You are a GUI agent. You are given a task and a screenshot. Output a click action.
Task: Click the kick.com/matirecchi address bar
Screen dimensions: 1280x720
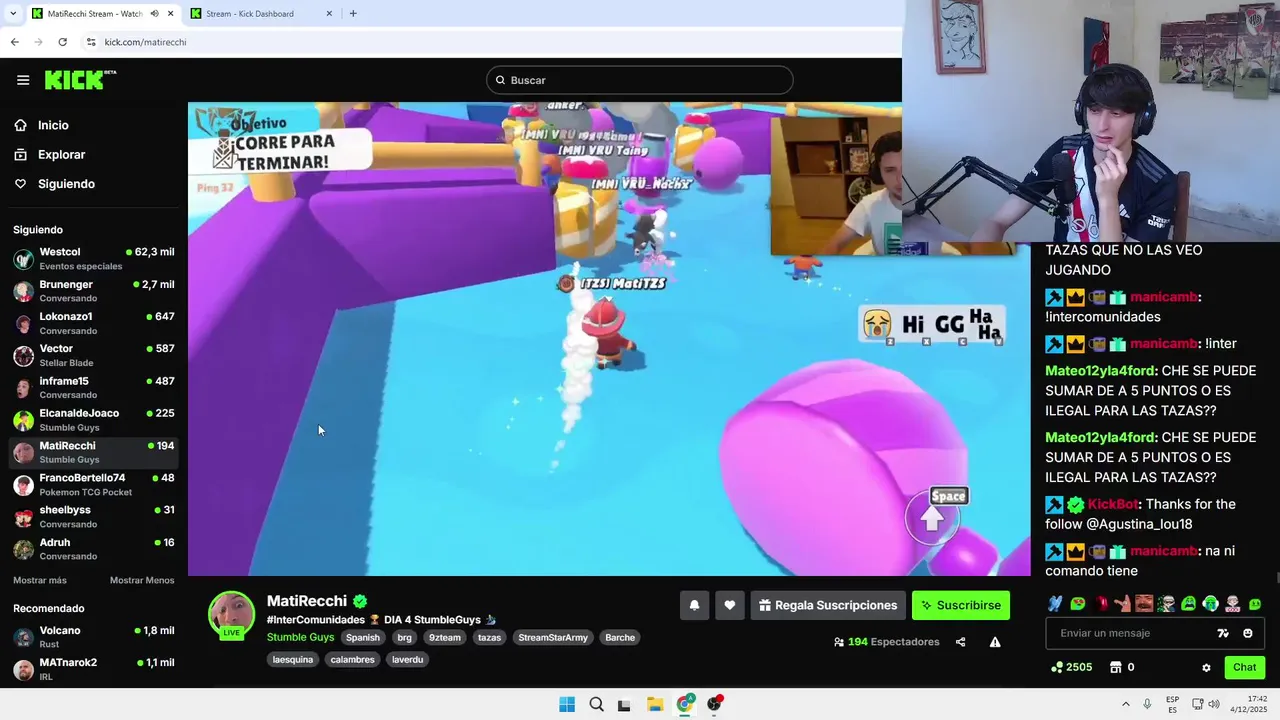[490, 42]
